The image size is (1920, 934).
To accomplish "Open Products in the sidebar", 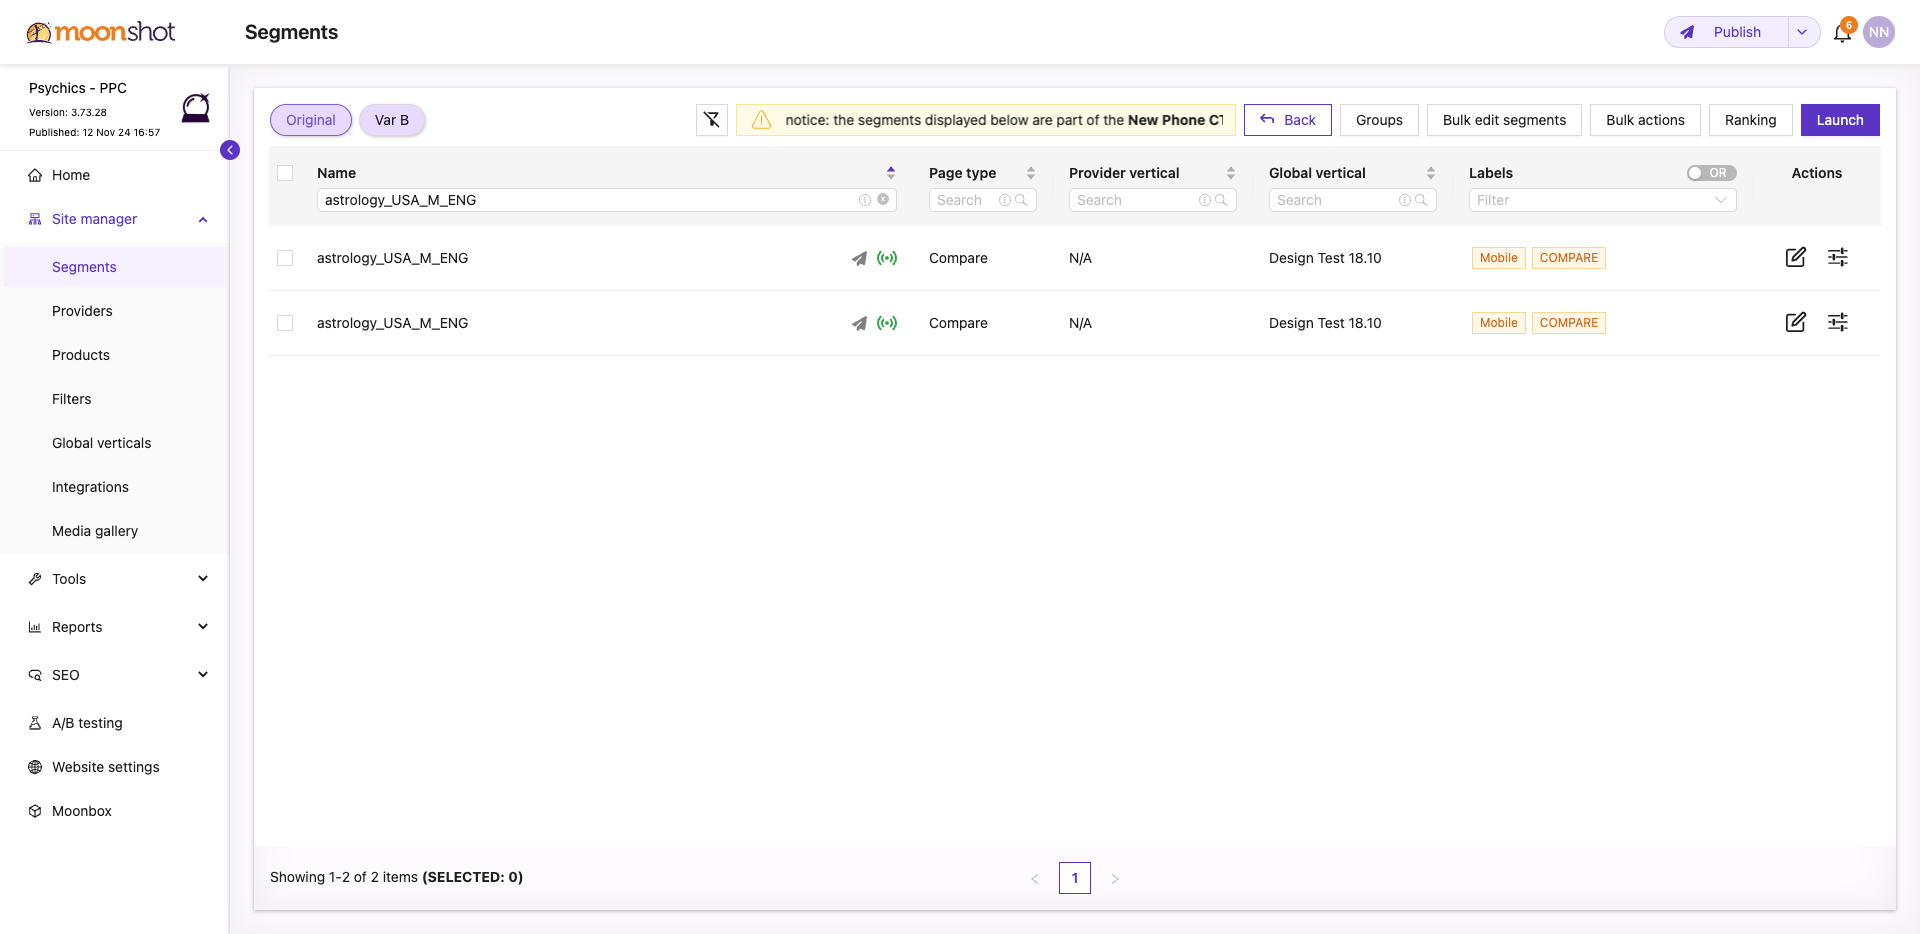I will 81,355.
